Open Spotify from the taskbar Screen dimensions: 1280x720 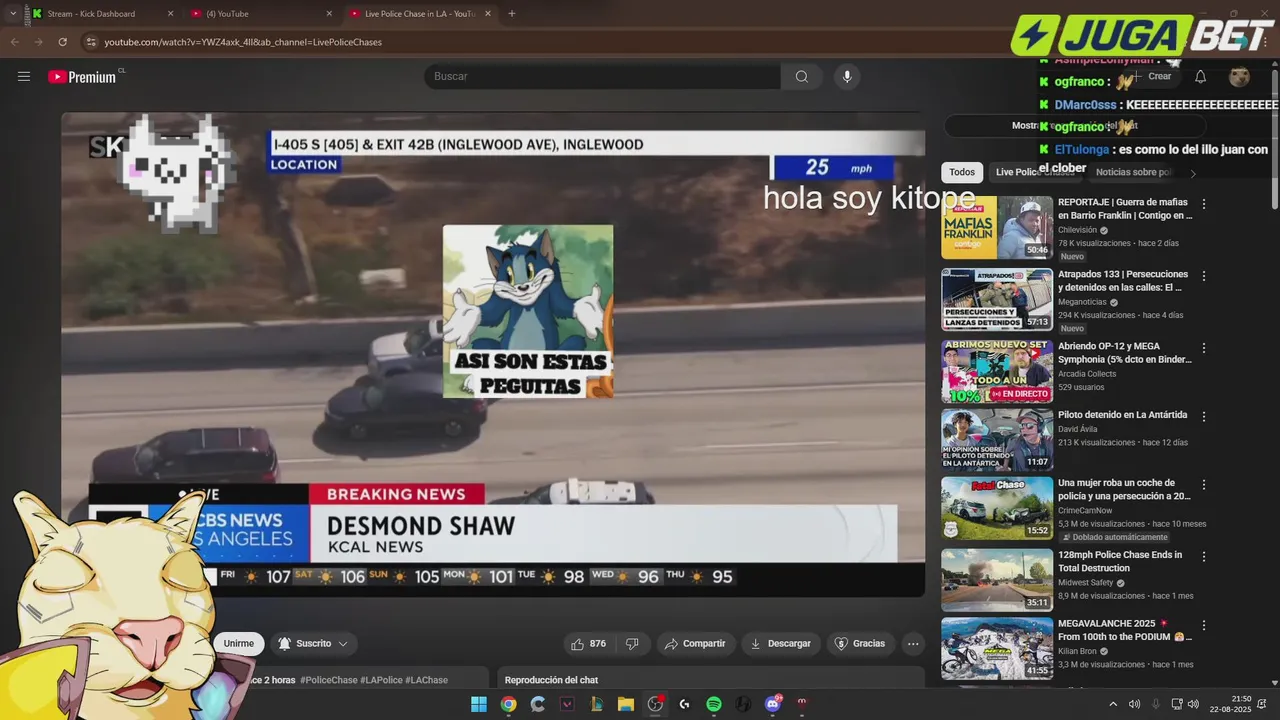(713, 704)
